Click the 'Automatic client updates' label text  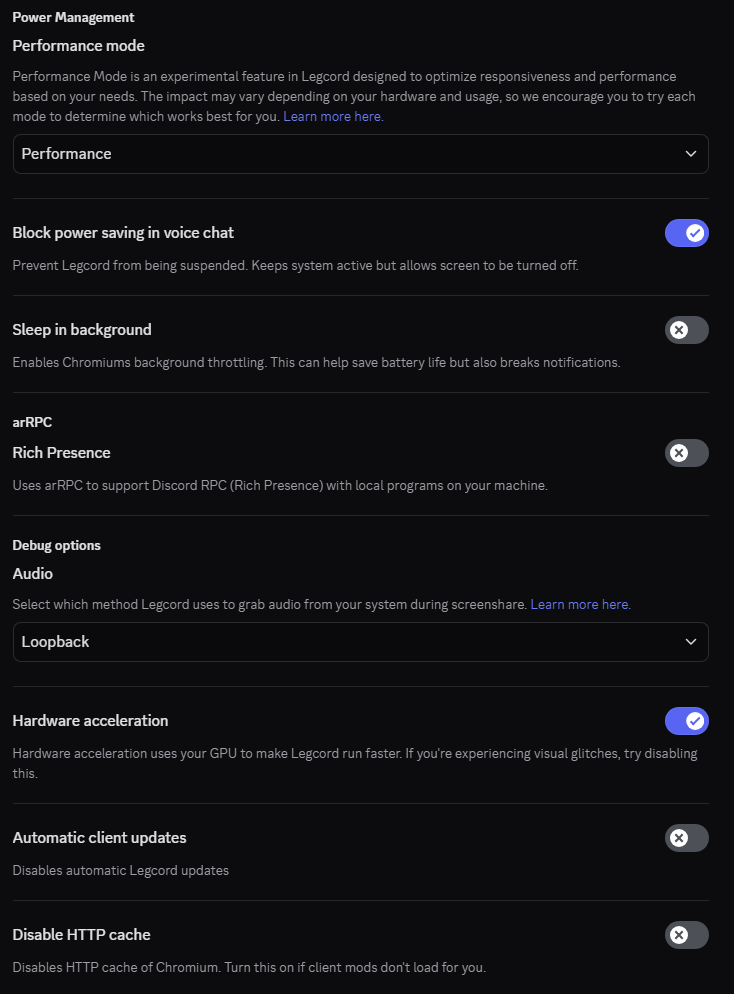click(100, 838)
